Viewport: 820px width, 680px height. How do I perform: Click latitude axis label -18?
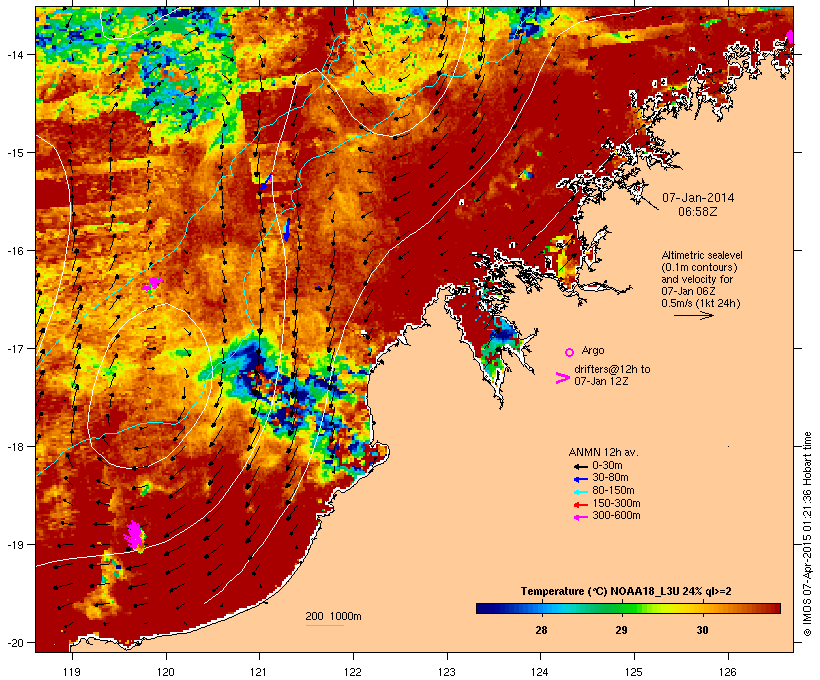pyautogui.click(x=14, y=447)
